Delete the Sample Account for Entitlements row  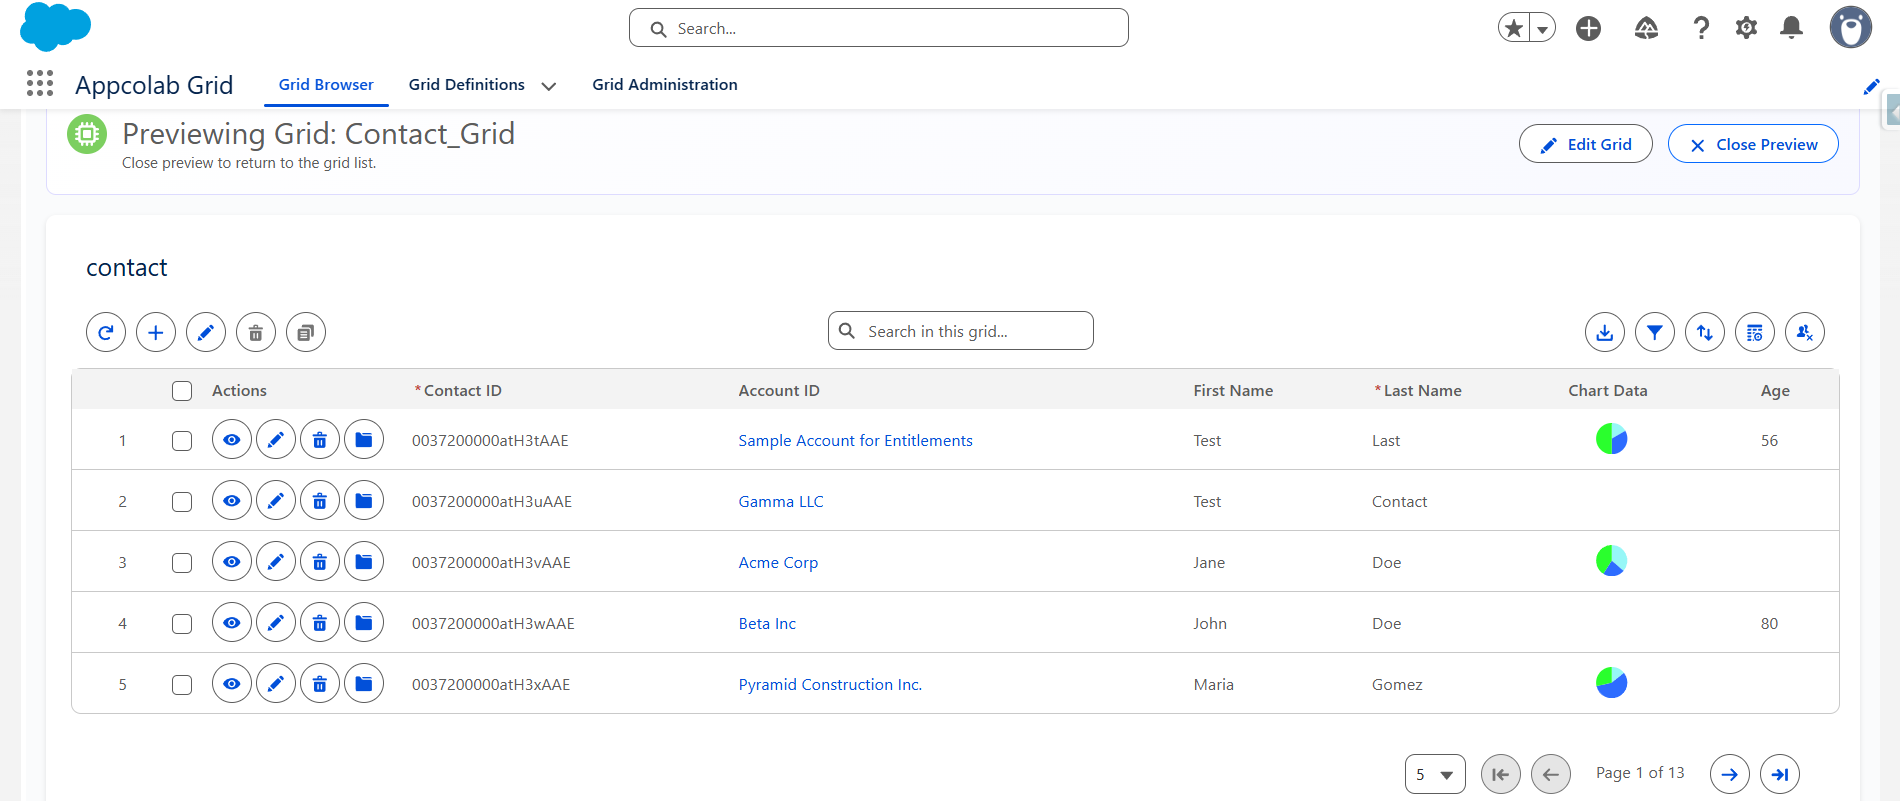(320, 440)
